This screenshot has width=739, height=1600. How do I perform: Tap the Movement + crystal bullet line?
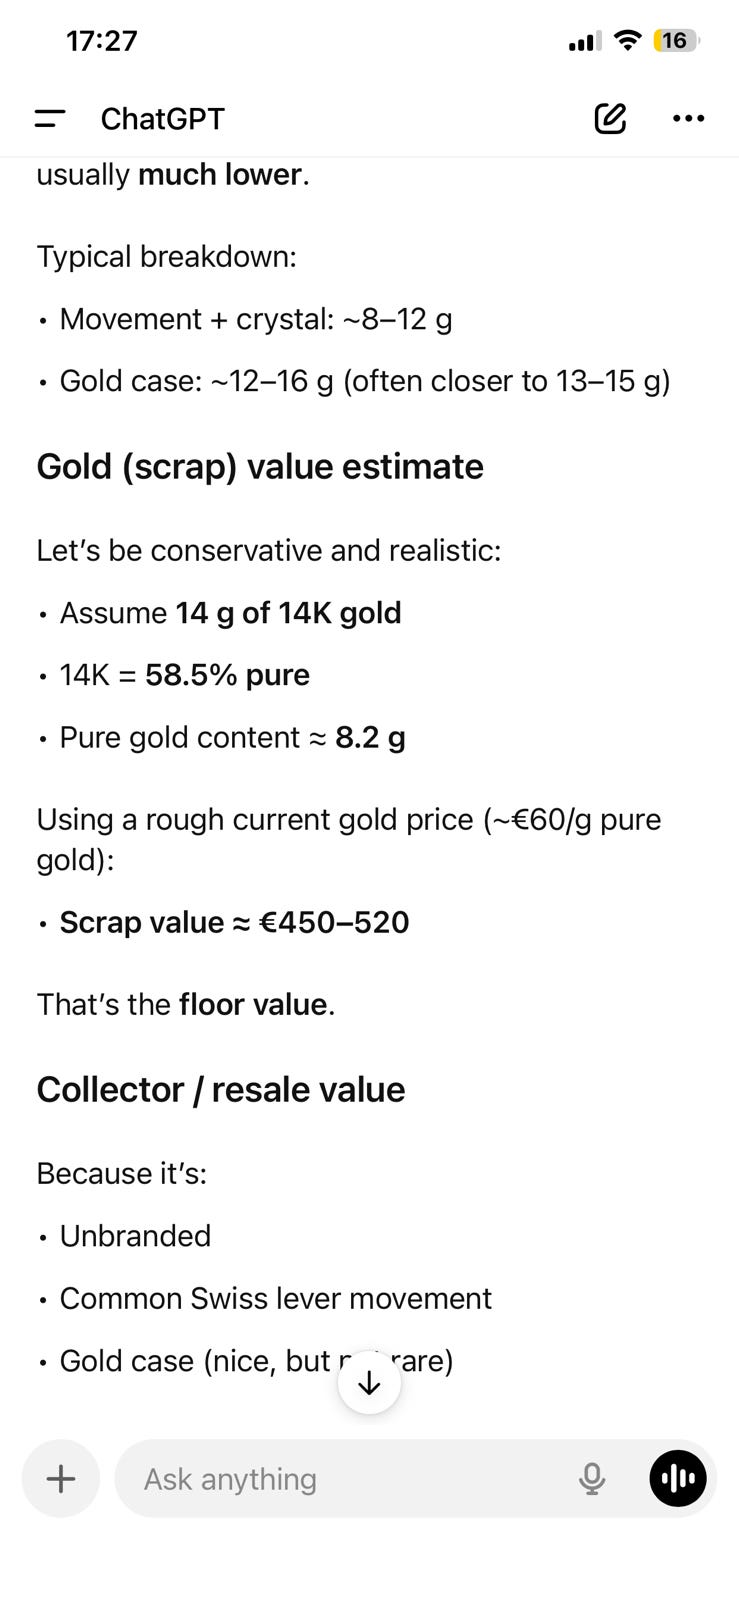[x=255, y=319]
